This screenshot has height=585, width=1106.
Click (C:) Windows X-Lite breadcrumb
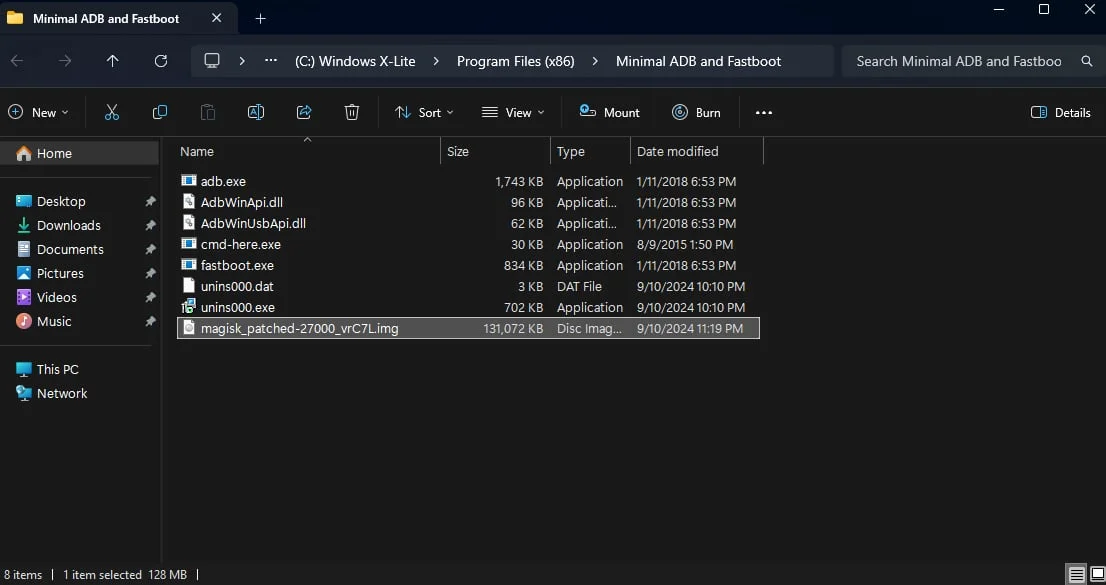point(355,61)
